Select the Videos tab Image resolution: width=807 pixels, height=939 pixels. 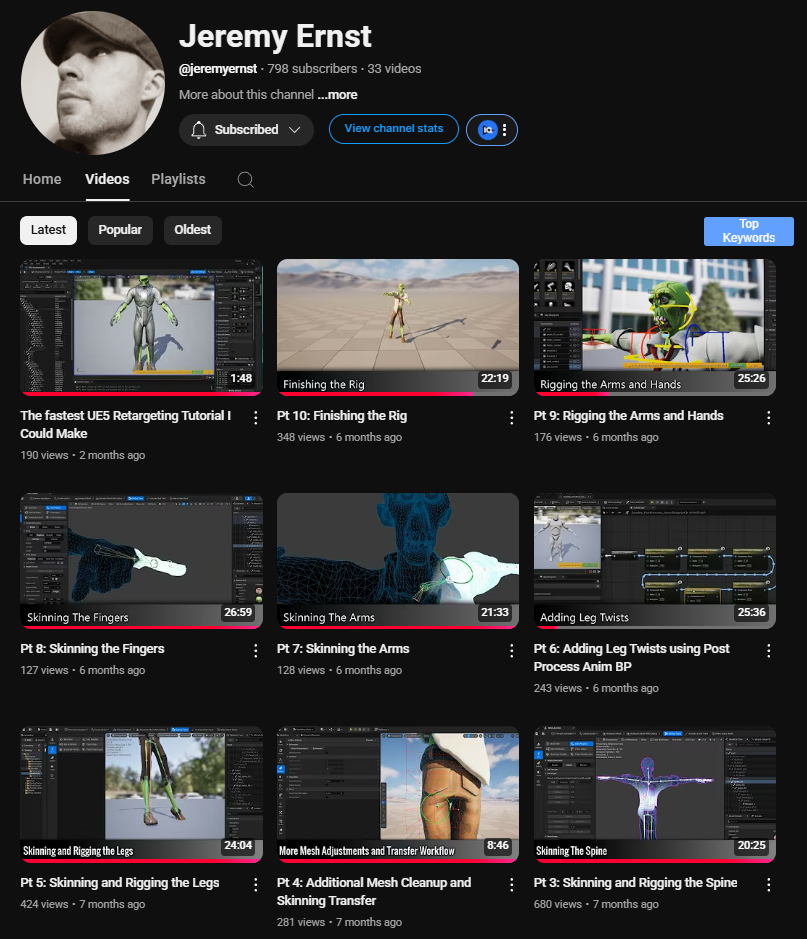coord(107,179)
